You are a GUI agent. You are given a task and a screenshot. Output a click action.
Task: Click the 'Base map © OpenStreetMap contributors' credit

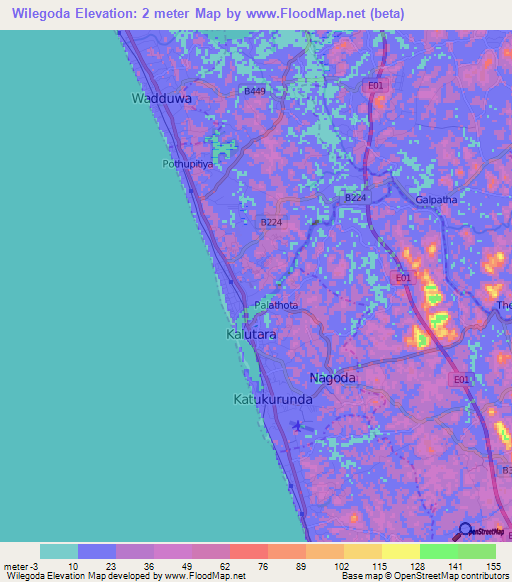tap(425, 576)
